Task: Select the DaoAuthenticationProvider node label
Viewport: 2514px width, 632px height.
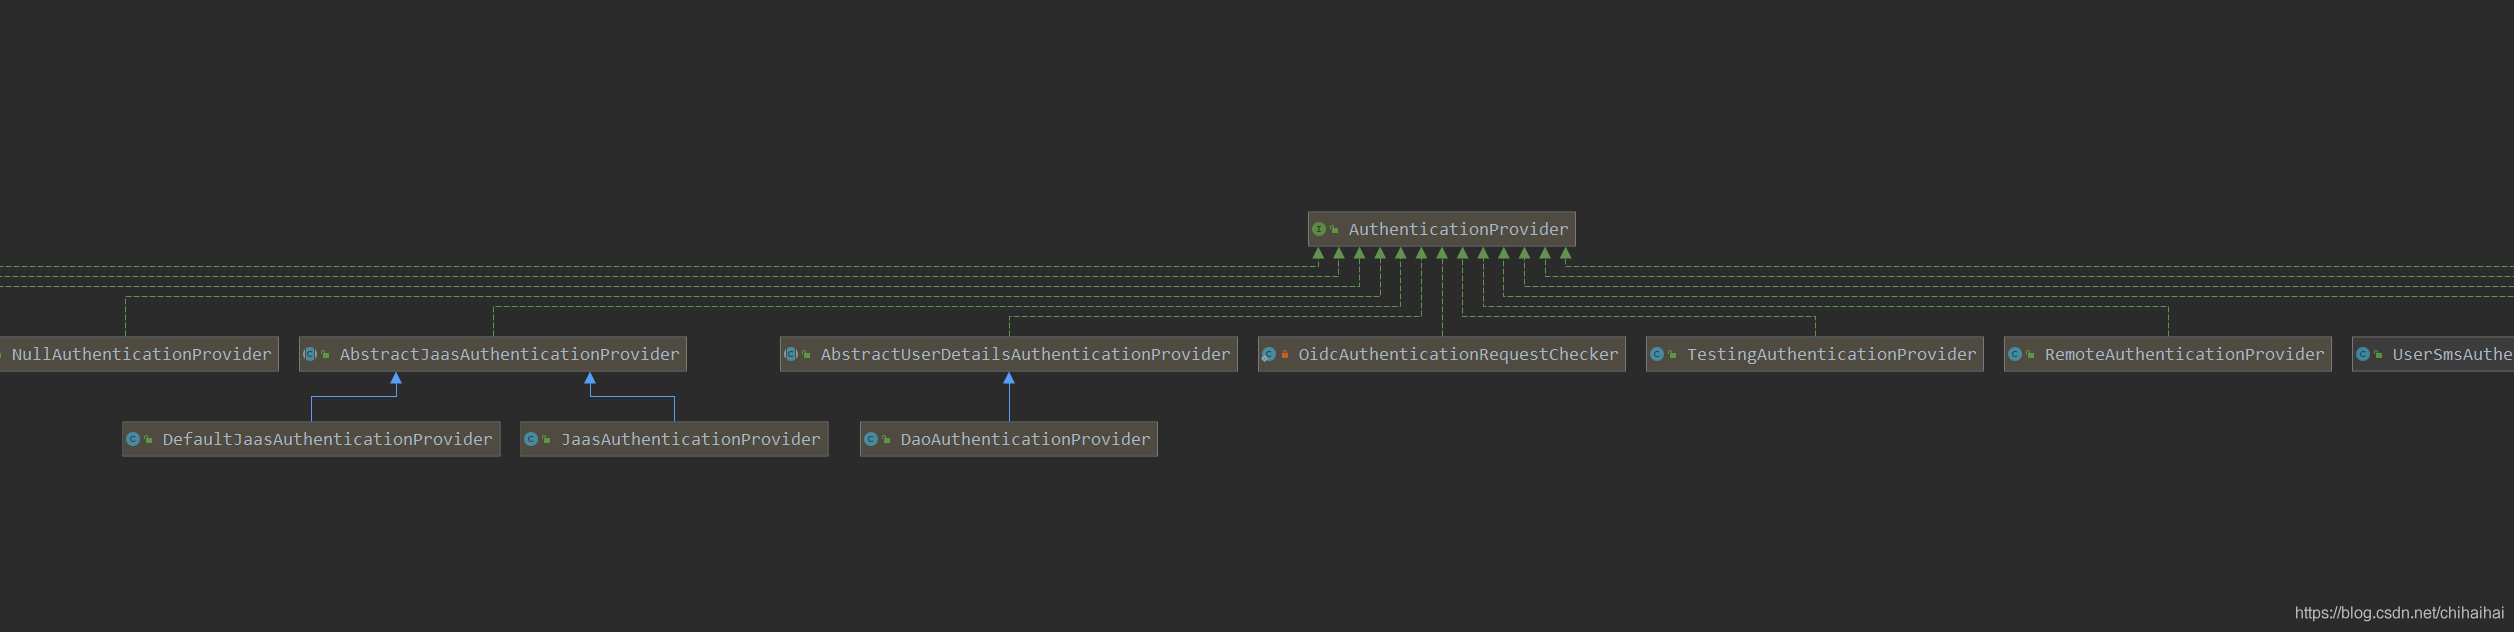Action: tap(1025, 439)
